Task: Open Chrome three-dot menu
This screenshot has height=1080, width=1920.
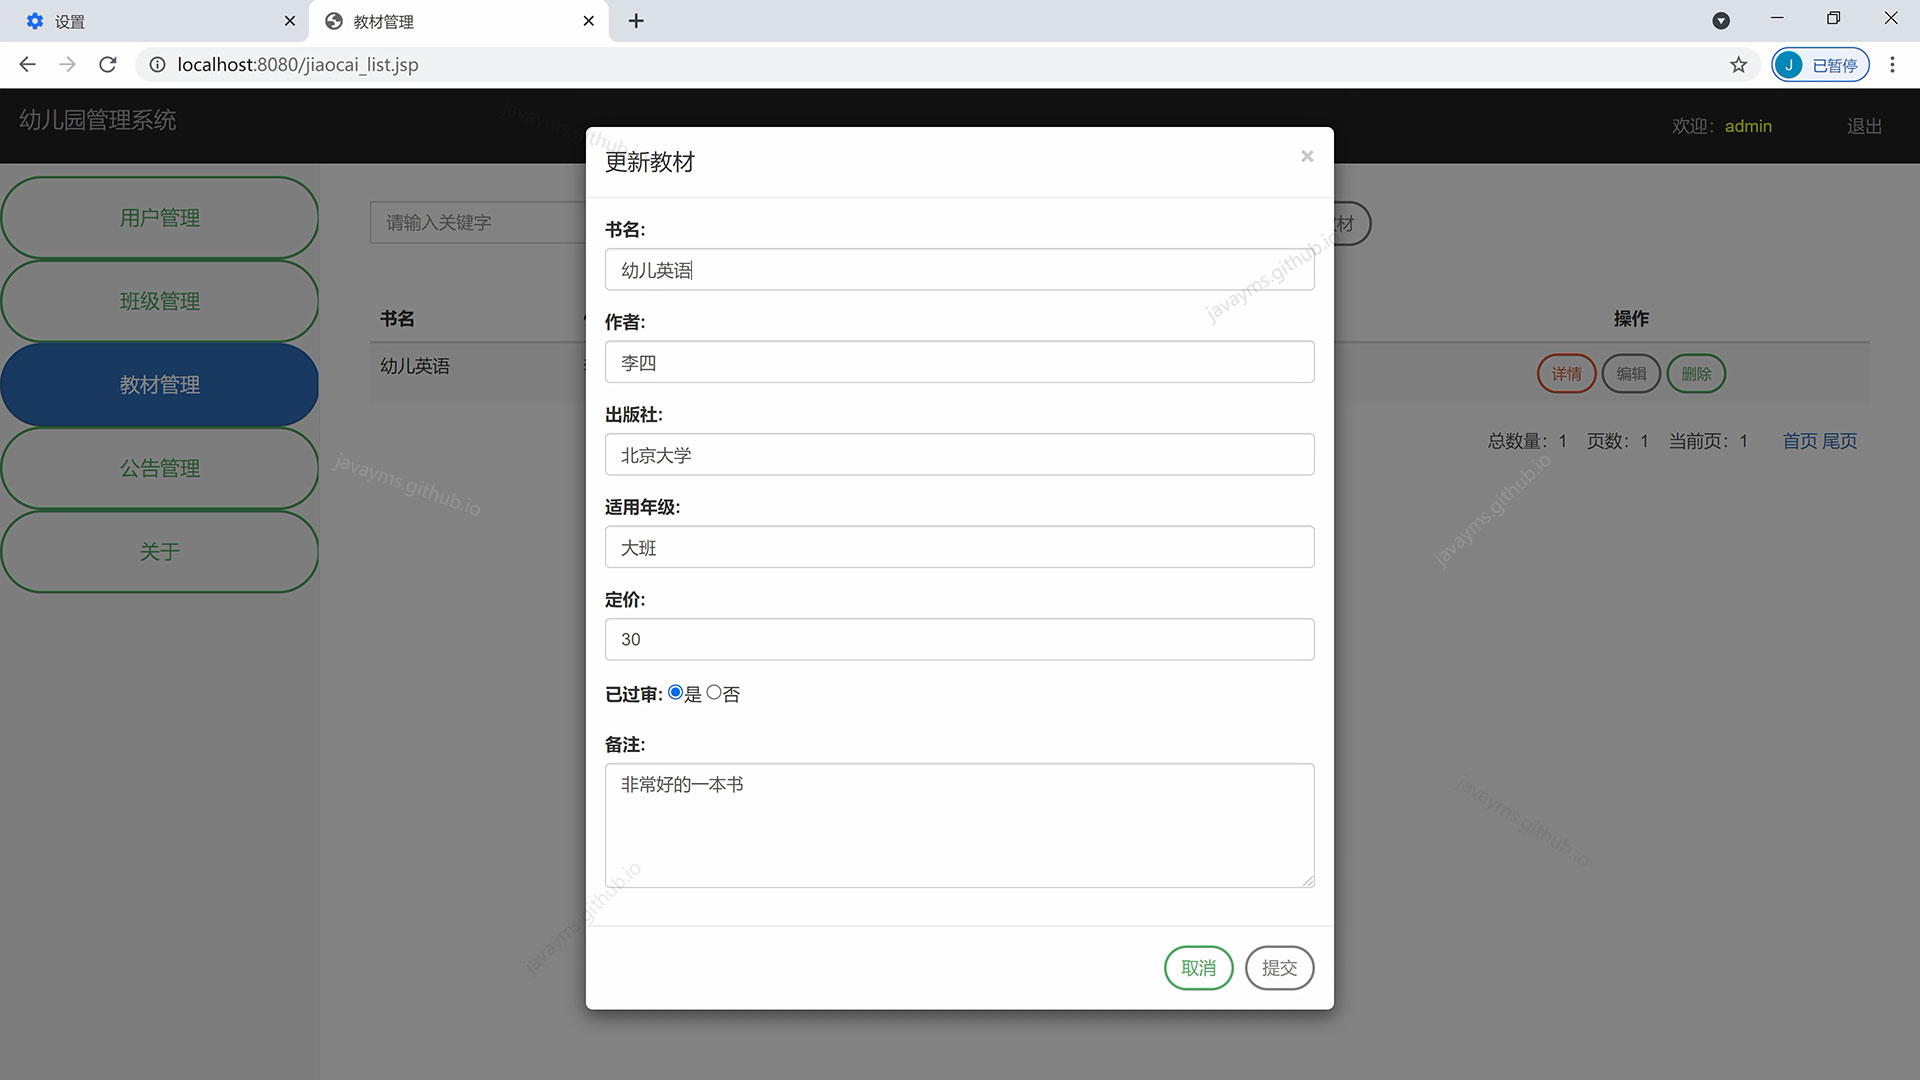Action: (x=1891, y=65)
